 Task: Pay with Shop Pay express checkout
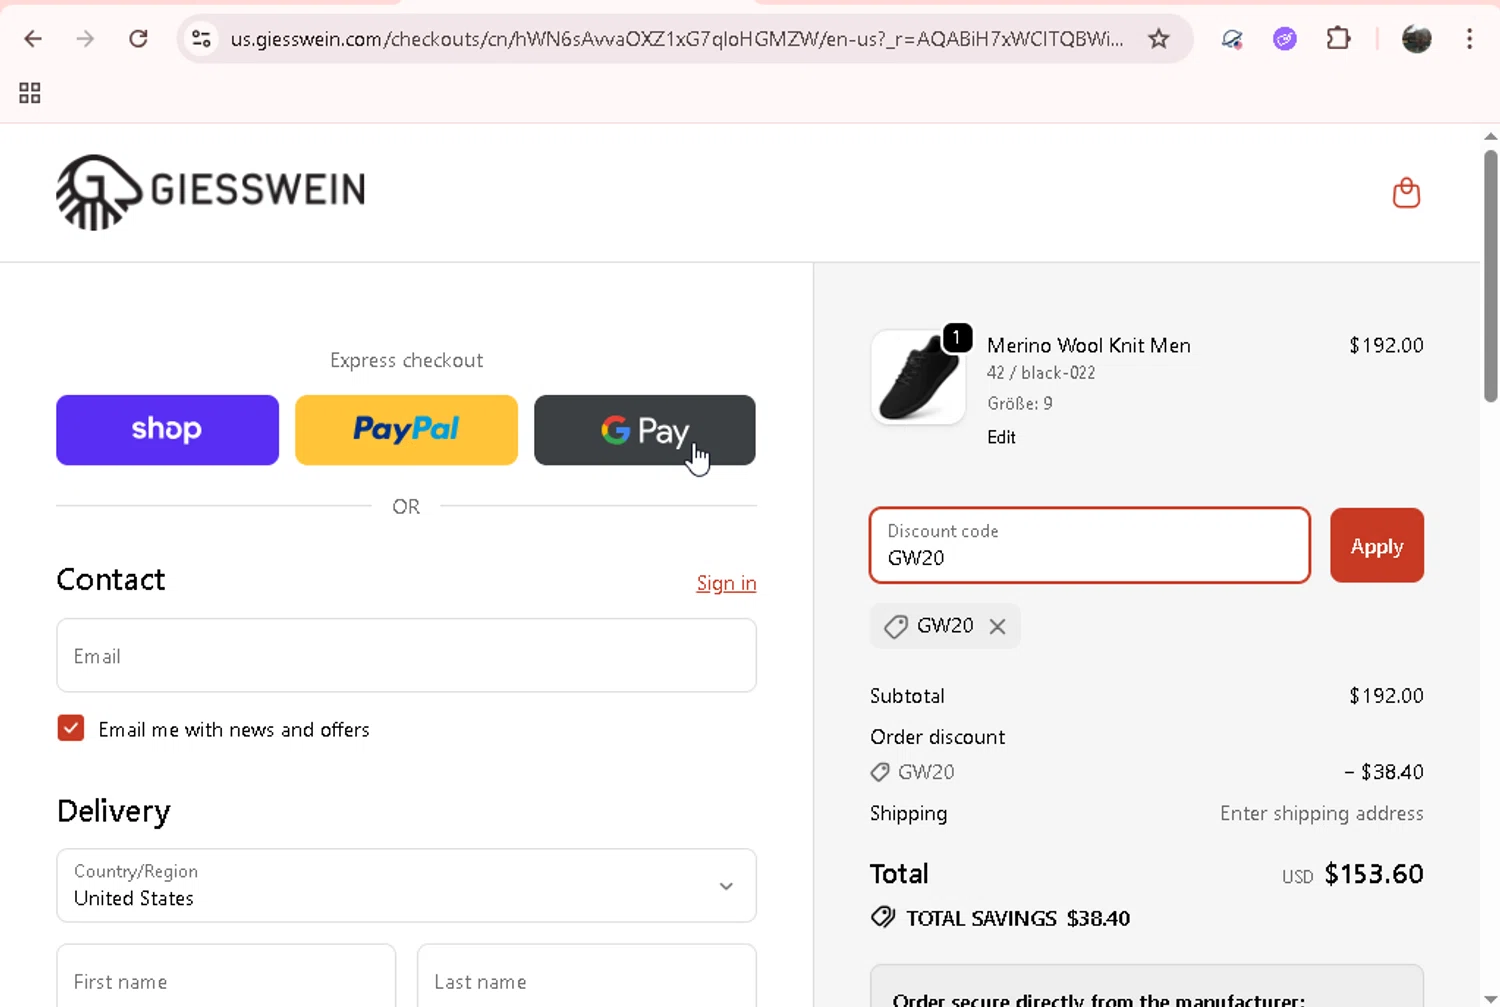[167, 430]
